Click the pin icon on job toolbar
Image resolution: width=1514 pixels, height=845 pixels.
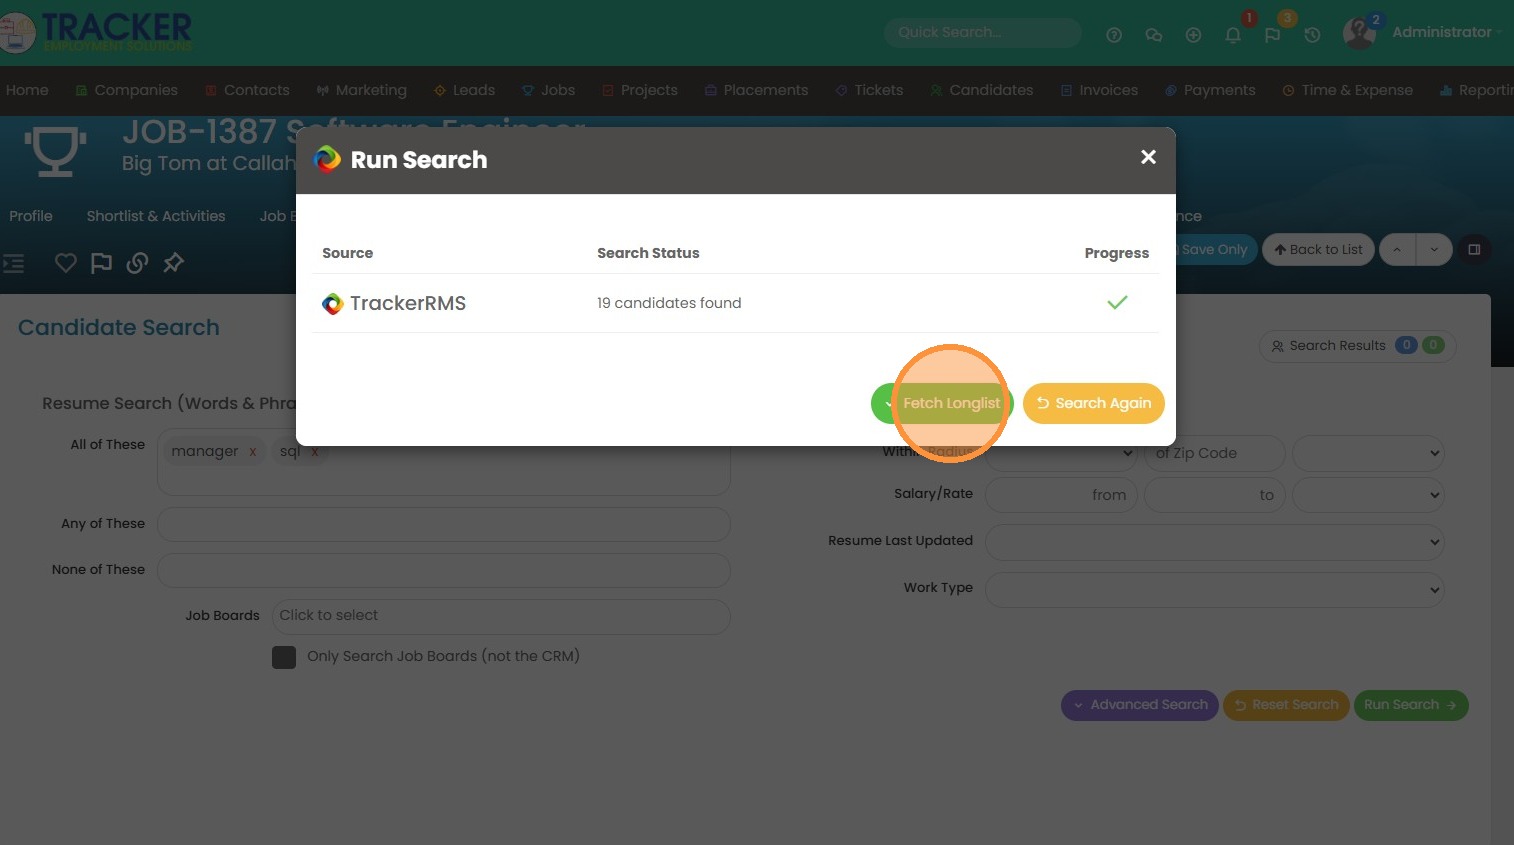point(174,263)
